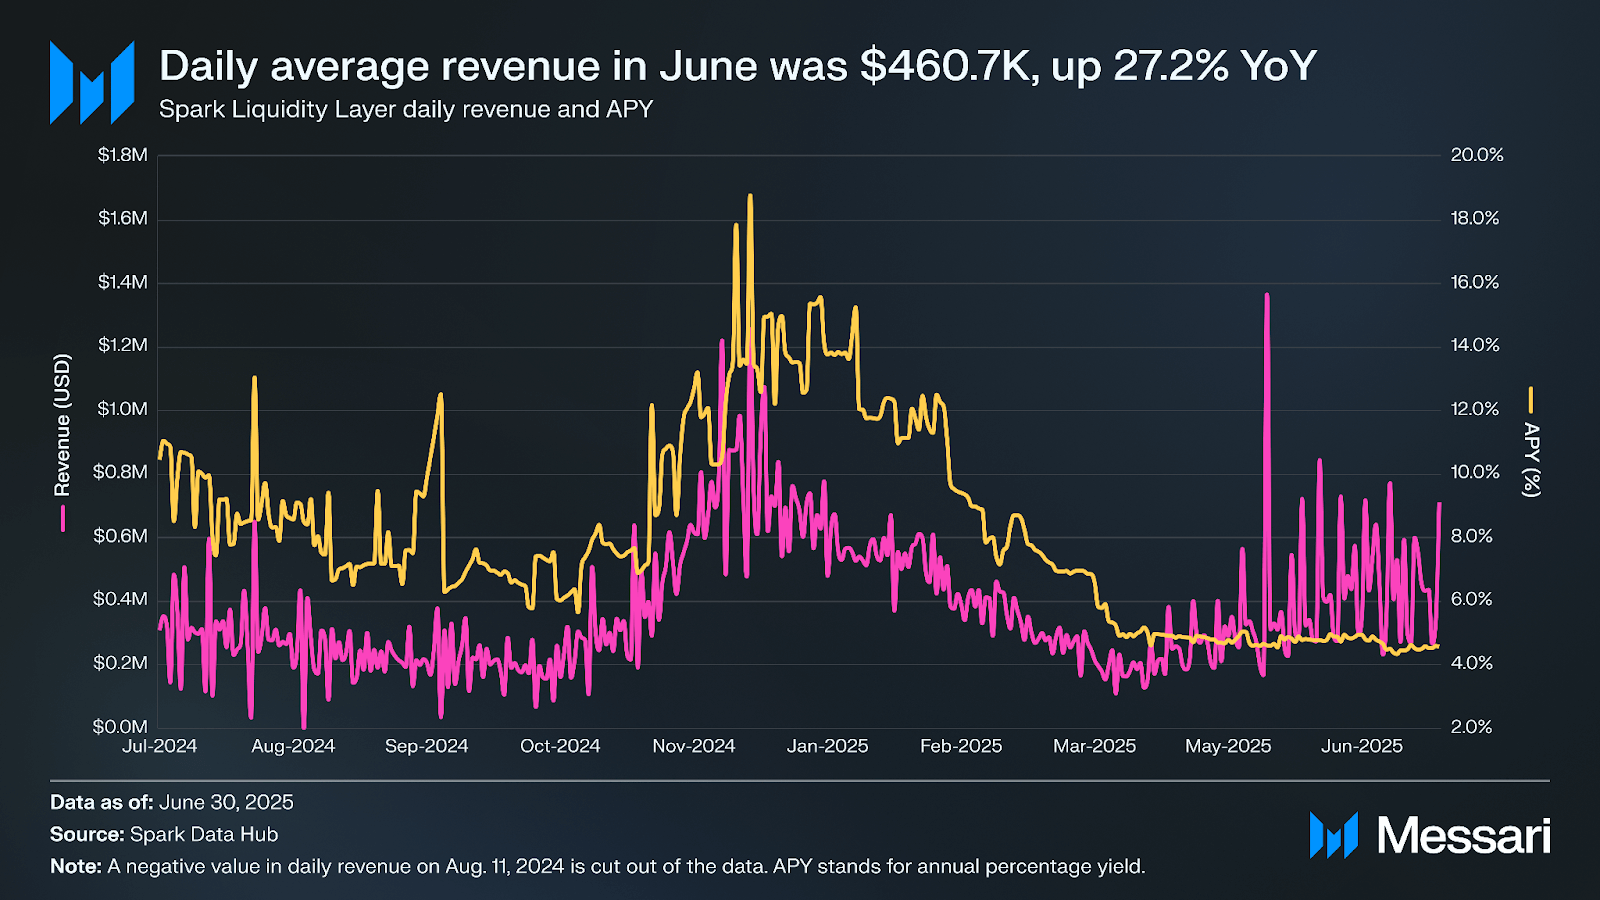This screenshot has width=1600, height=900.
Task: Click the Aug-2024 x-axis label
Action: (293, 746)
